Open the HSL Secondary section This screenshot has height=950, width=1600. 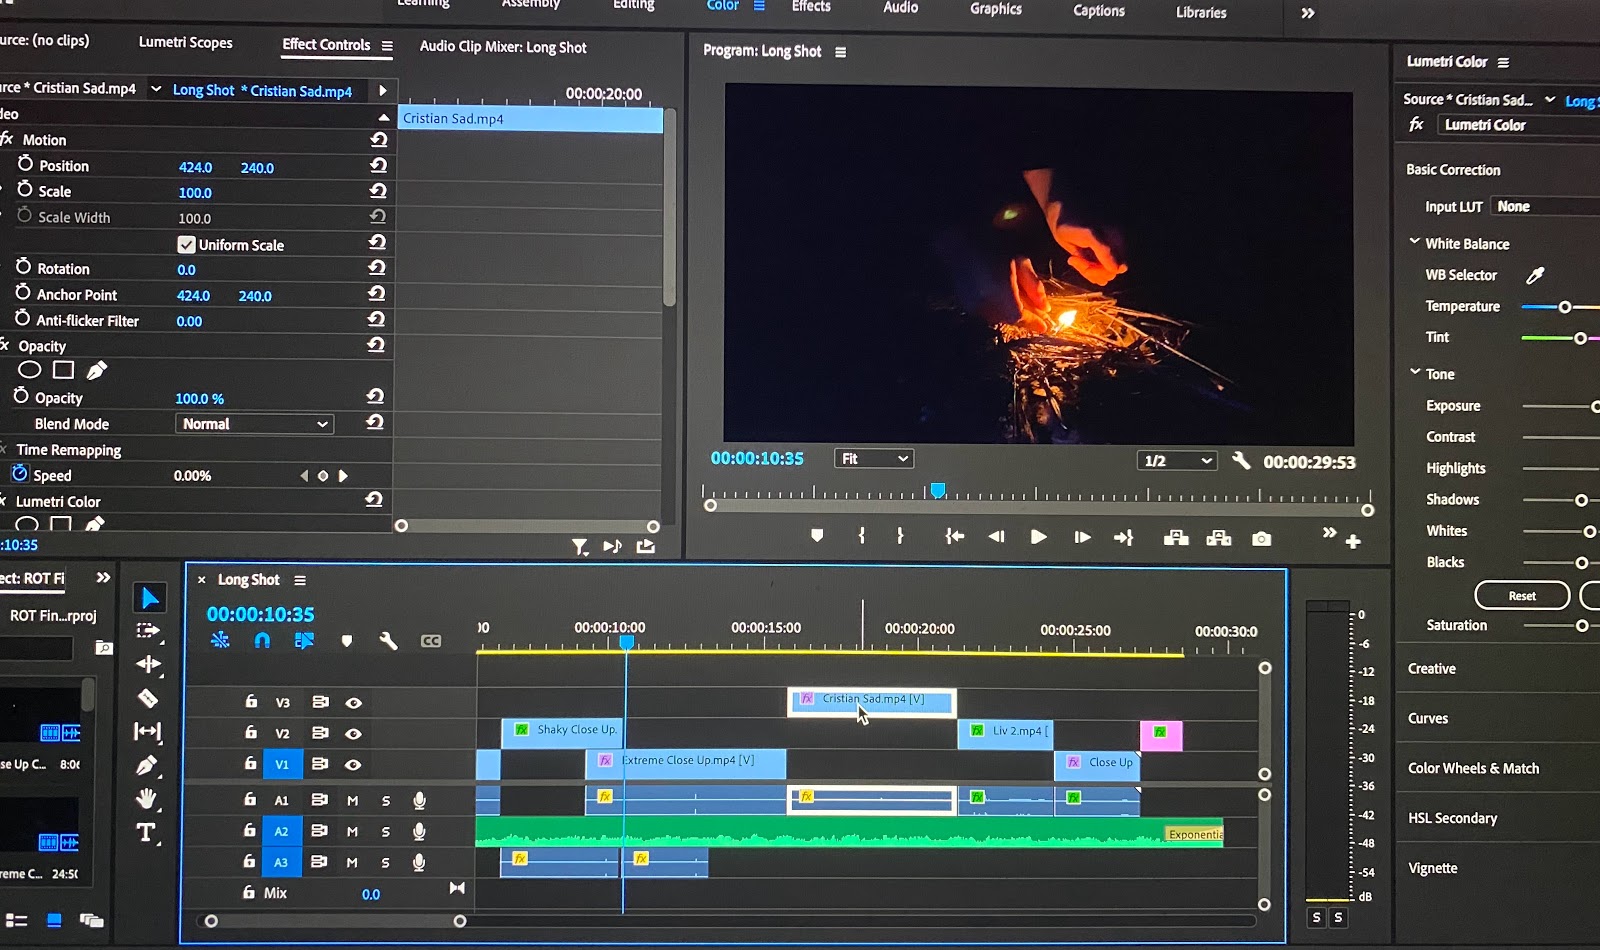[x=1452, y=819]
